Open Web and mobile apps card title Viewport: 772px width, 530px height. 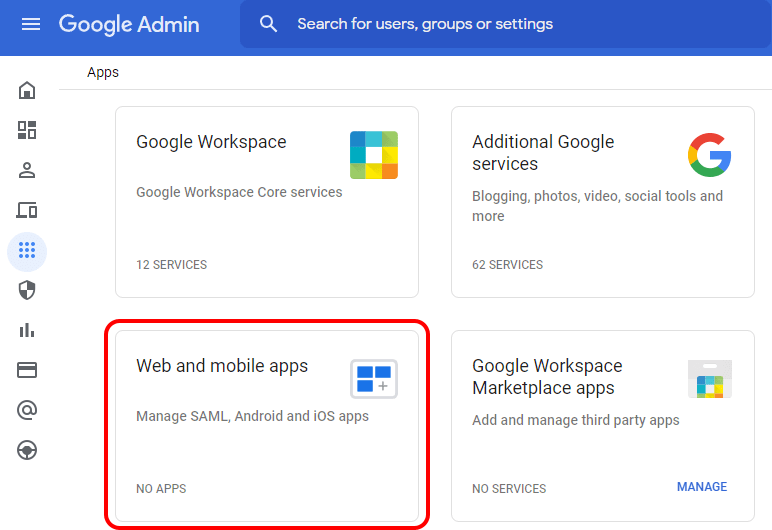click(x=222, y=366)
